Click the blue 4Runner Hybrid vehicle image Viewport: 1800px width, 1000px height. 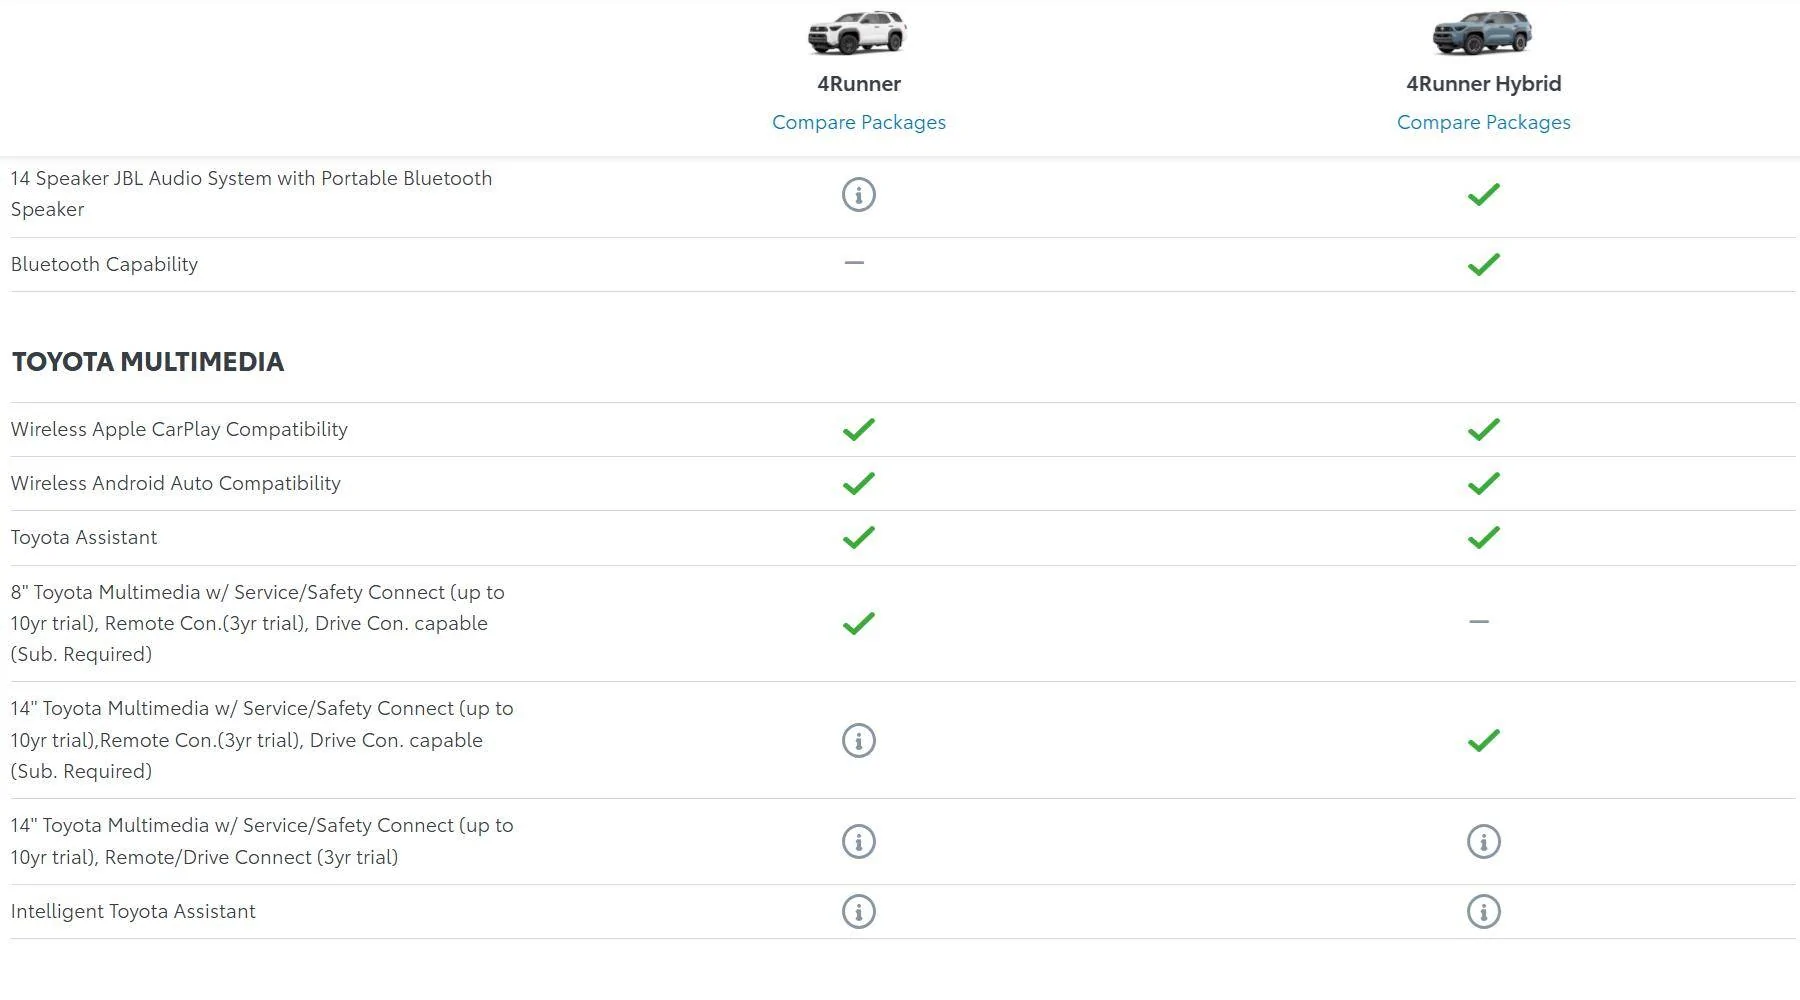coord(1482,33)
